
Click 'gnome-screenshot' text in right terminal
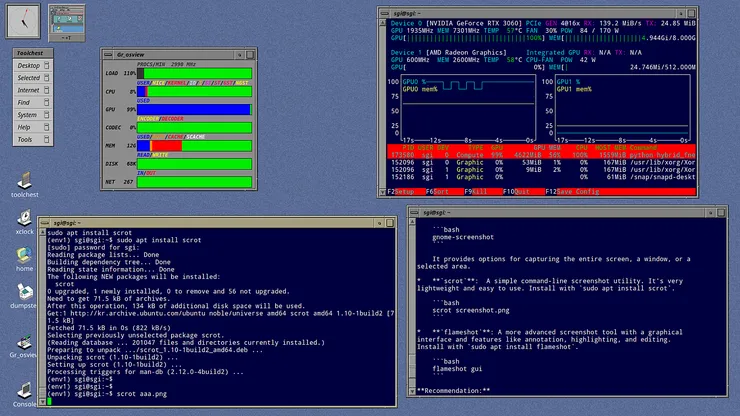coord(463,237)
